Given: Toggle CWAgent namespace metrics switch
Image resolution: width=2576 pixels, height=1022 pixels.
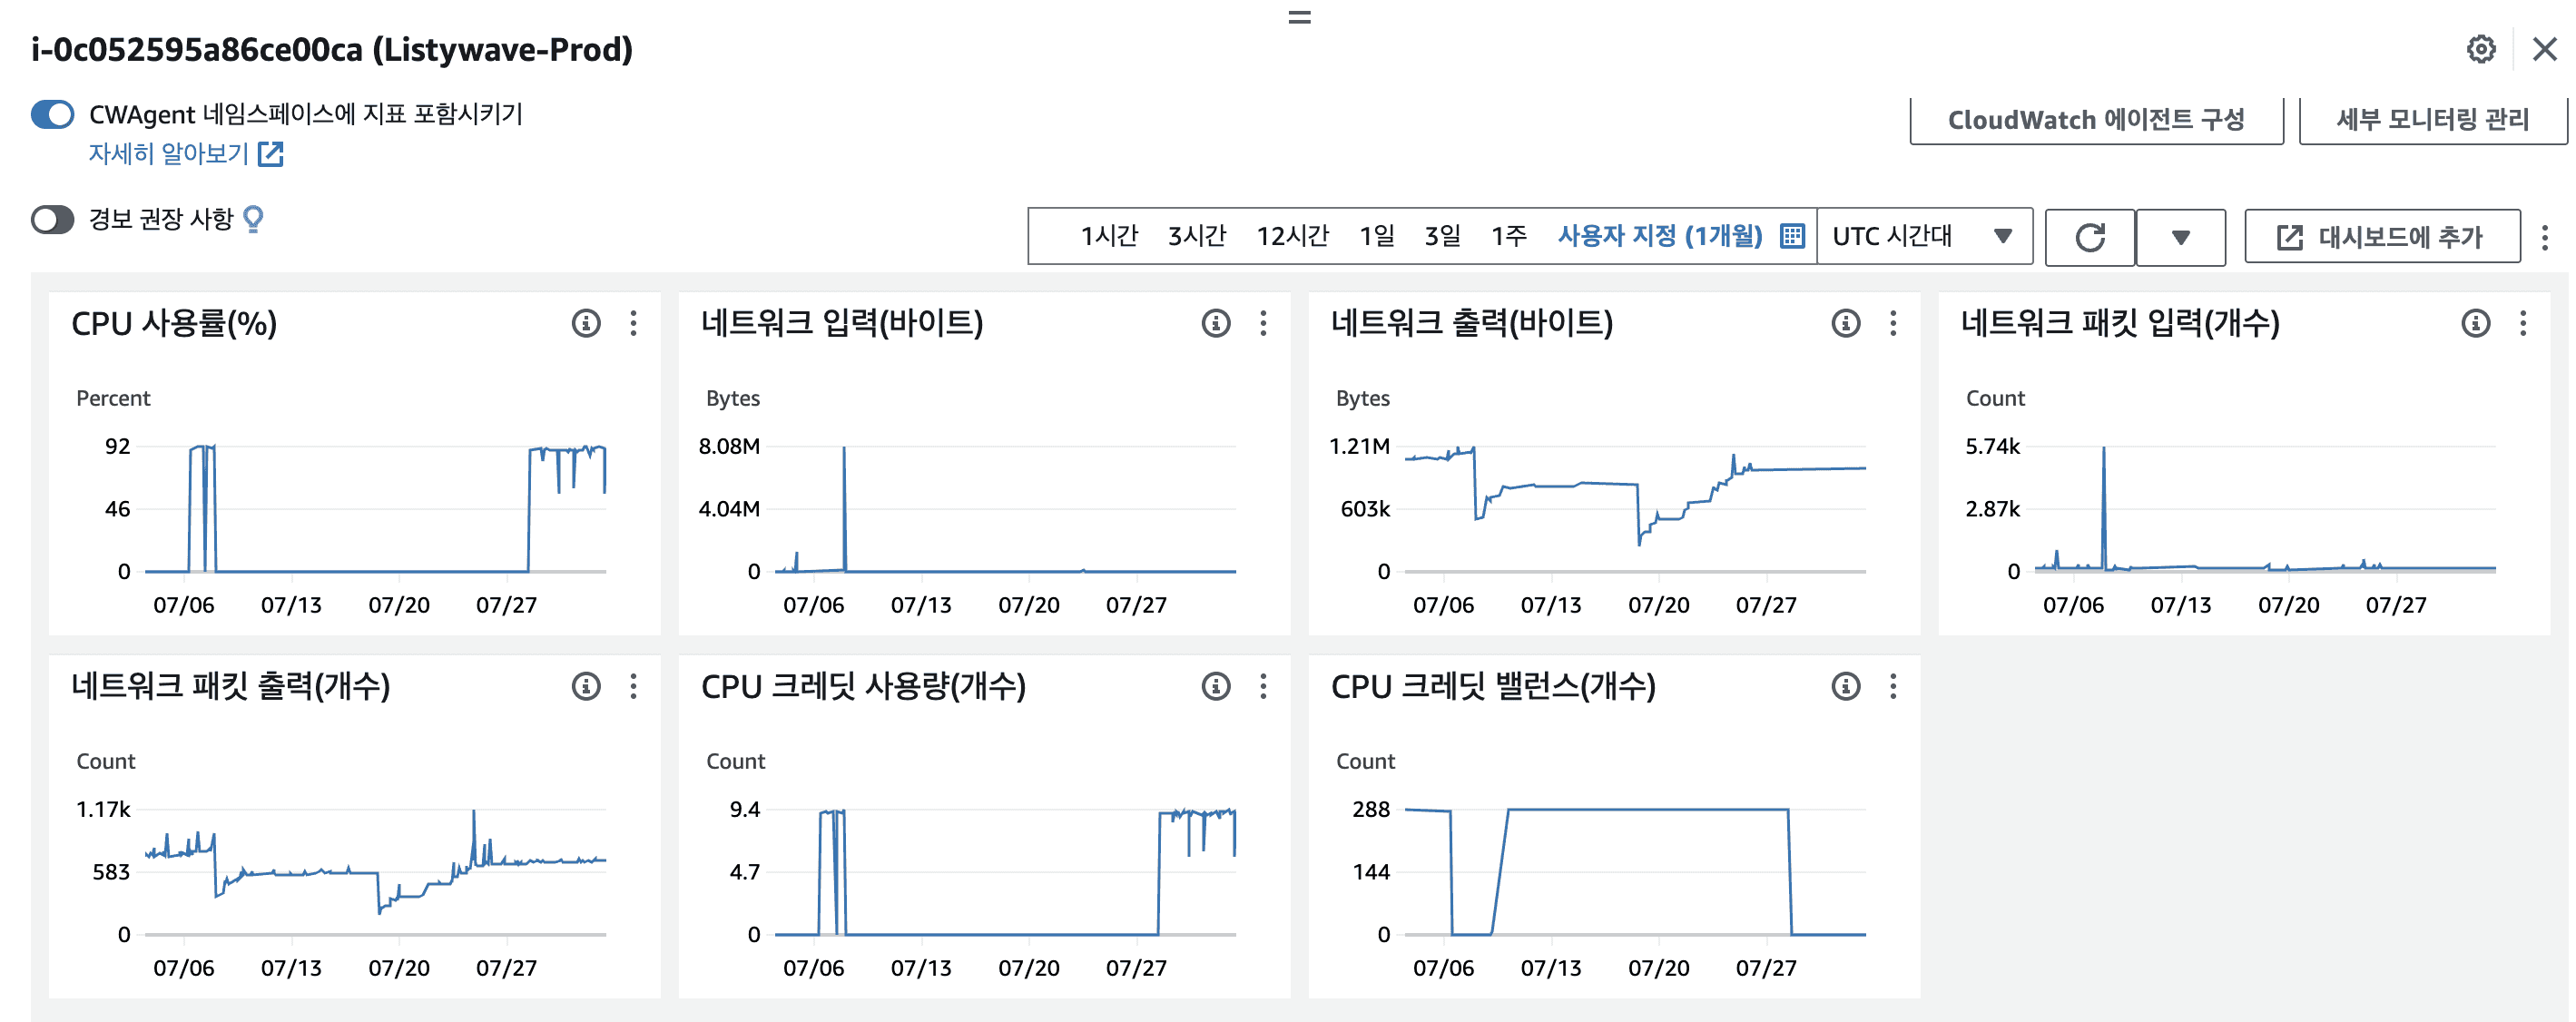Looking at the screenshot, I should pos(53,115).
